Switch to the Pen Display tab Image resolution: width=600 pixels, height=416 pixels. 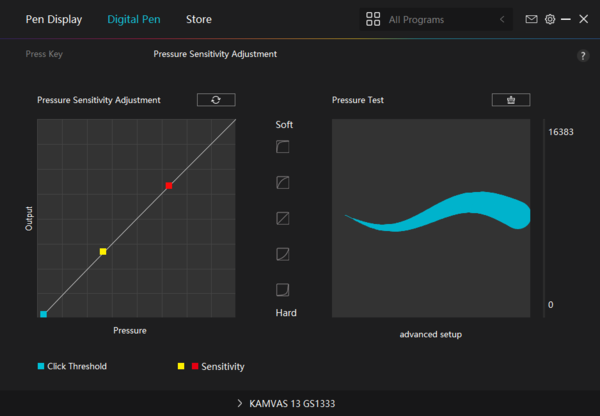coord(54,19)
